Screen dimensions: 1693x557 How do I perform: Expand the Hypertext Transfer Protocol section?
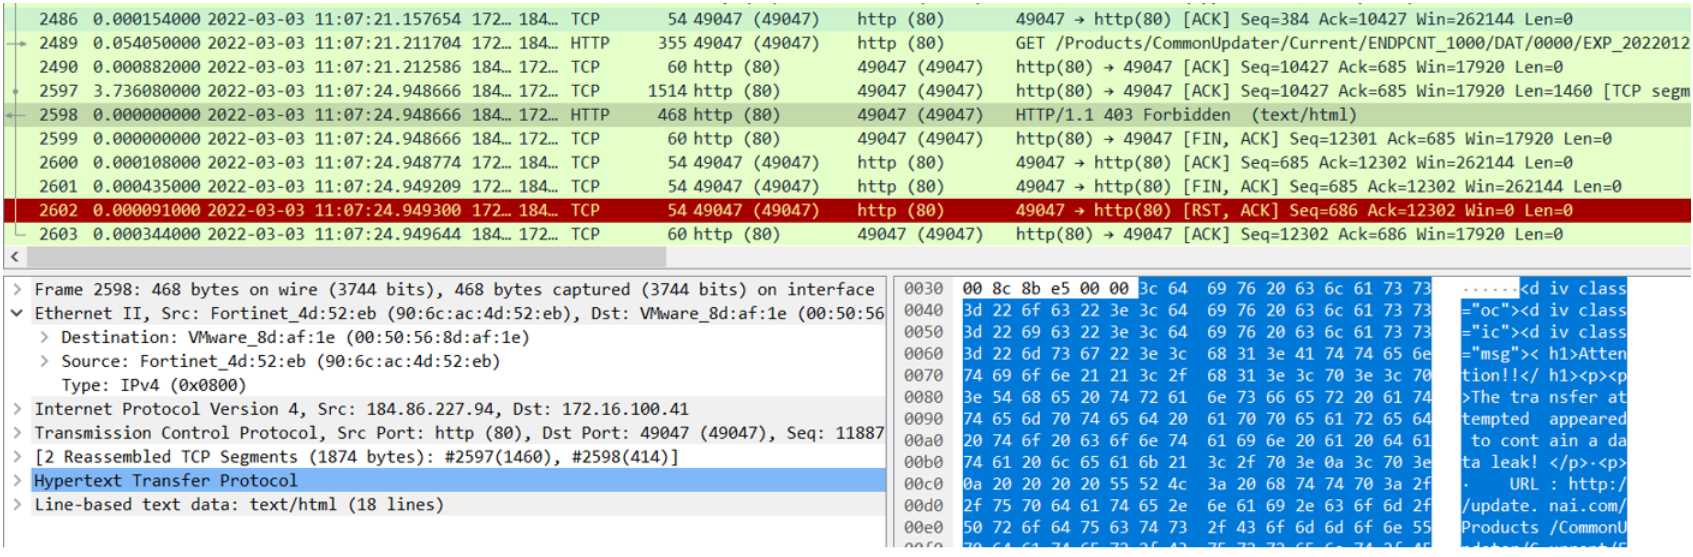click(x=17, y=481)
